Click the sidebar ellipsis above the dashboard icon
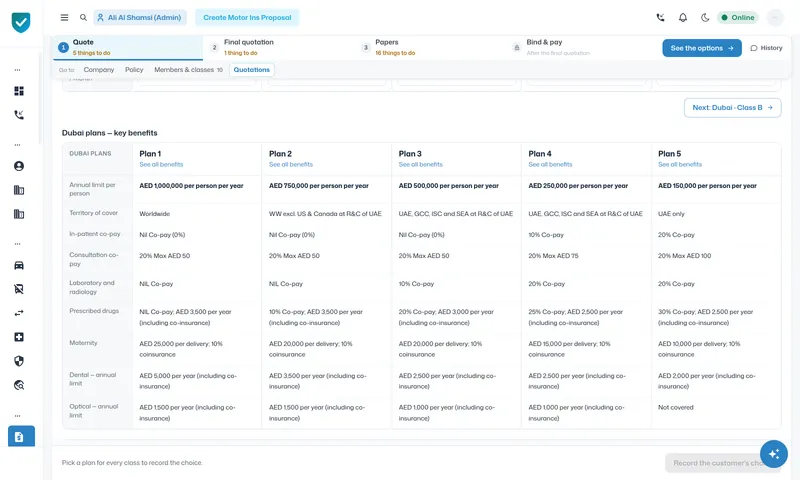The height and width of the screenshot is (480, 800). pyautogui.click(x=17, y=70)
